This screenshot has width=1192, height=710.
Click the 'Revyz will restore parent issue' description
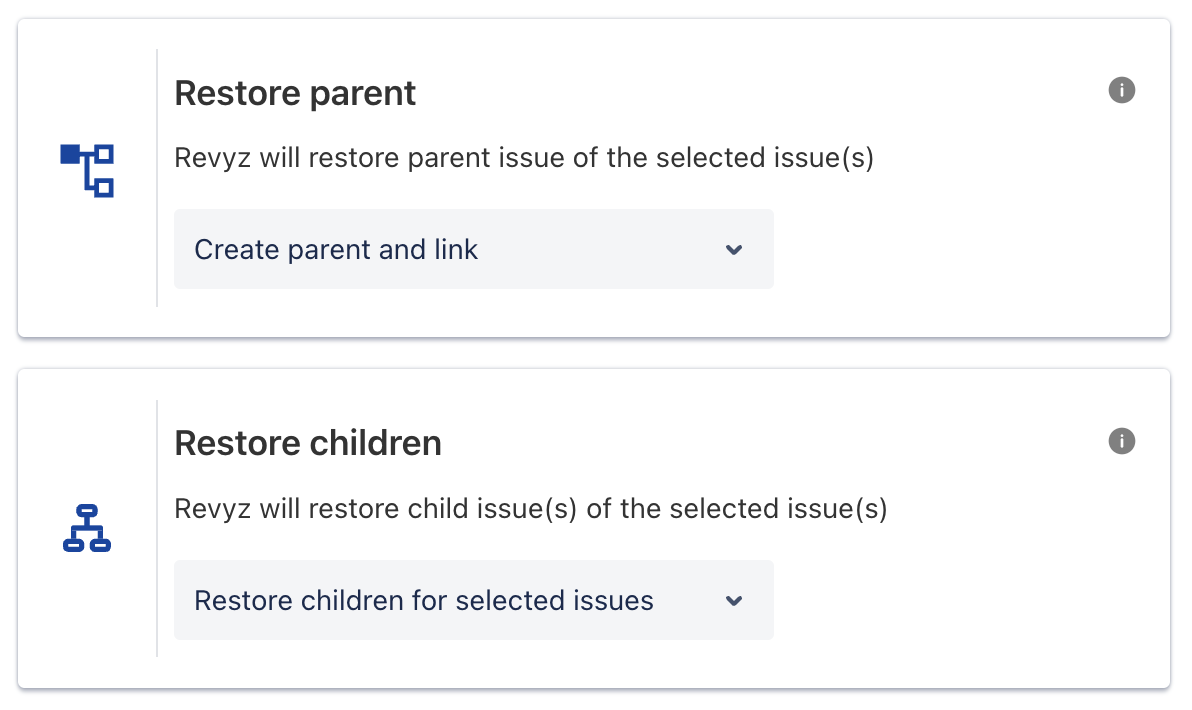pyautogui.click(x=524, y=159)
